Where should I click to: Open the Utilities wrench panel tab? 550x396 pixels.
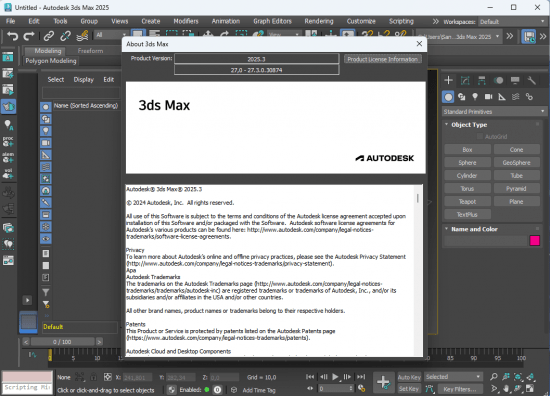click(x=532, y=80)
